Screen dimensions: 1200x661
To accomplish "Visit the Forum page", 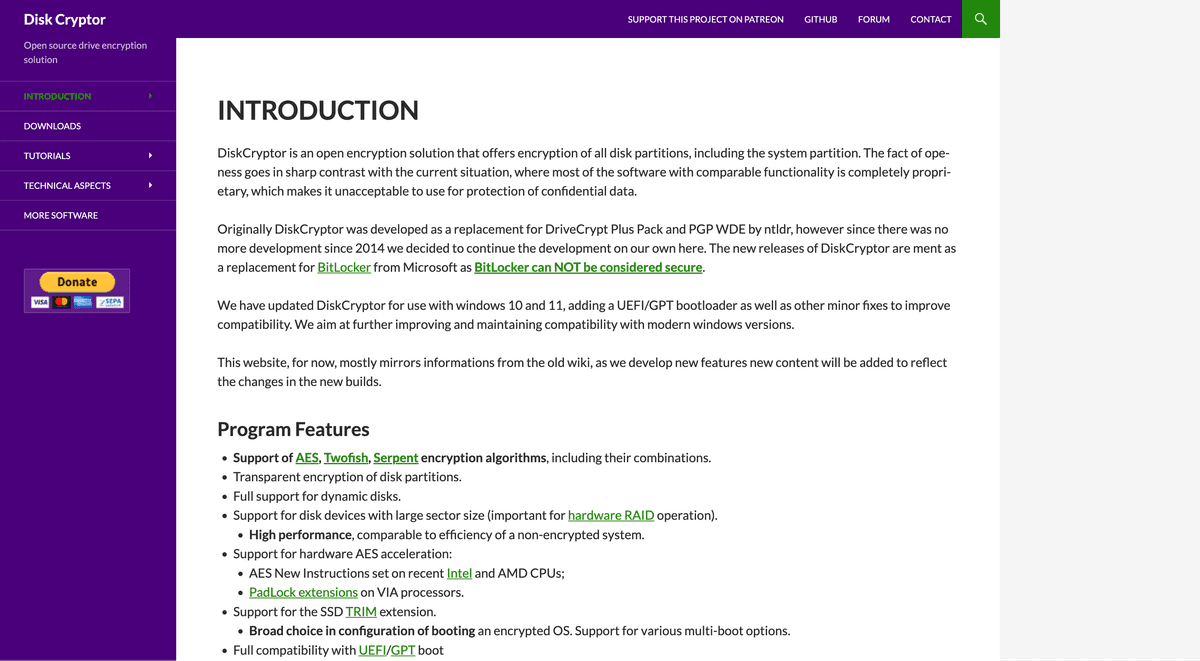I will [x=873, y=19].
